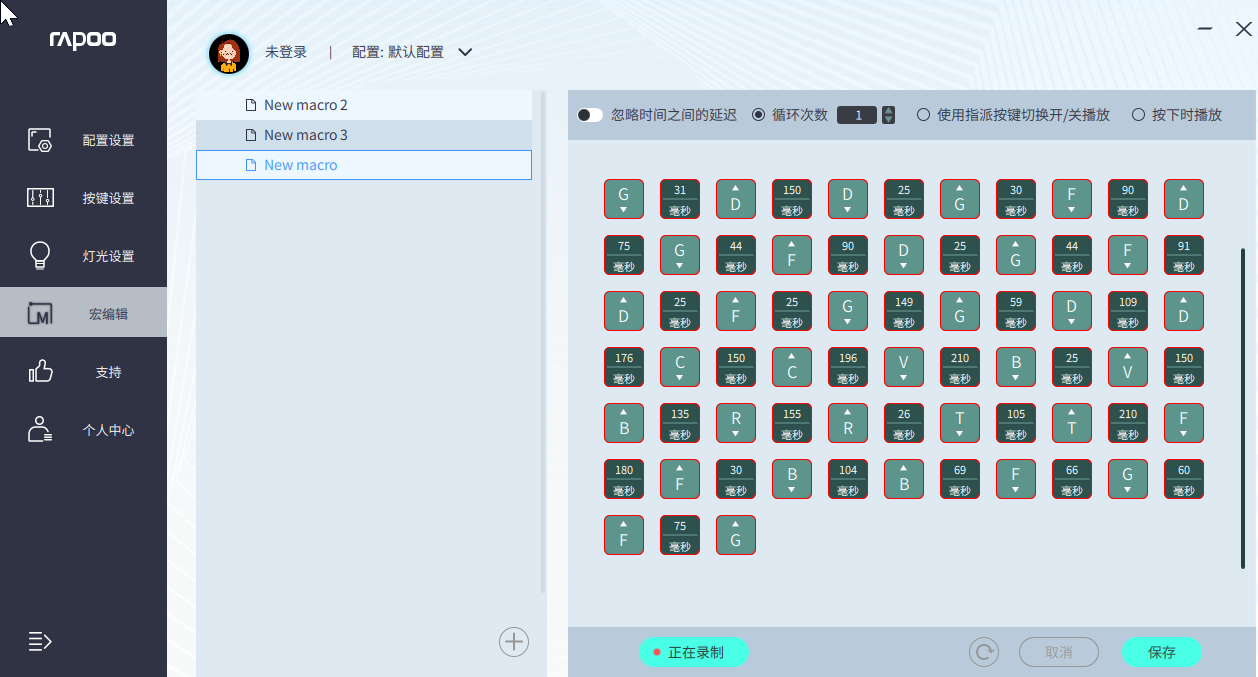This screenshot has width=1258, height=677.
Task: Open the 个人中心 personal center
Action: click(x=83, y=430)
